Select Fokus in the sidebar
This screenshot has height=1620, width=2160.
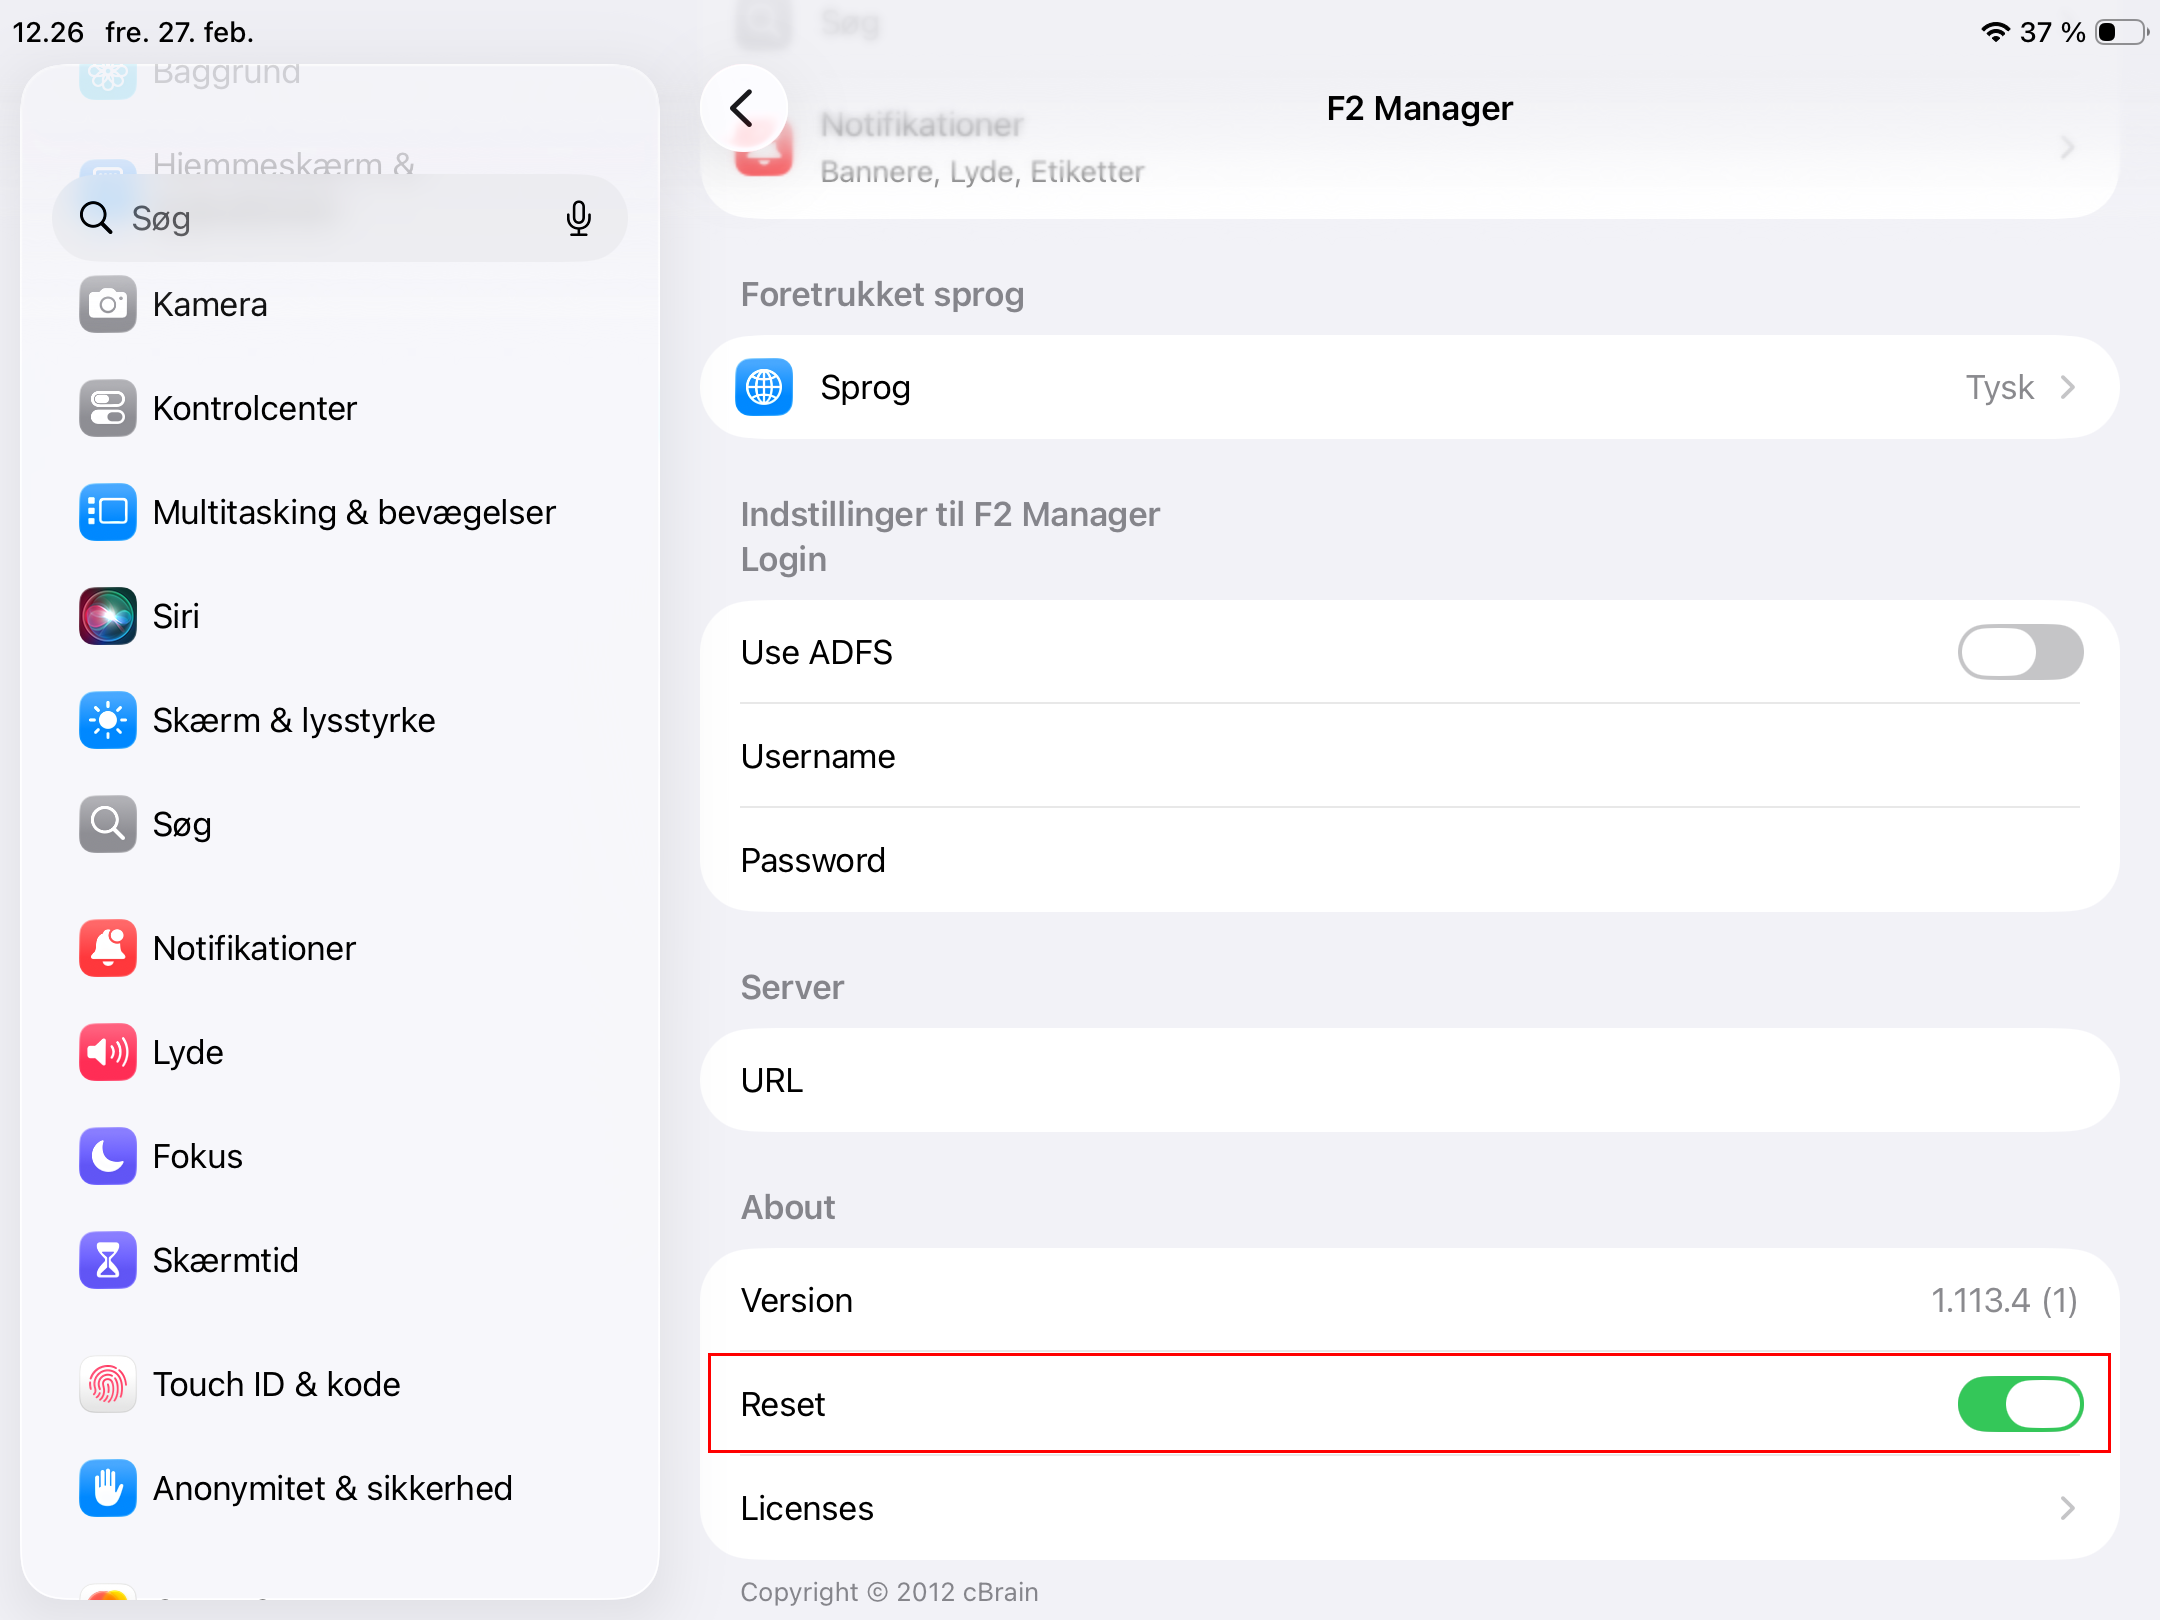coord(340,1156)
